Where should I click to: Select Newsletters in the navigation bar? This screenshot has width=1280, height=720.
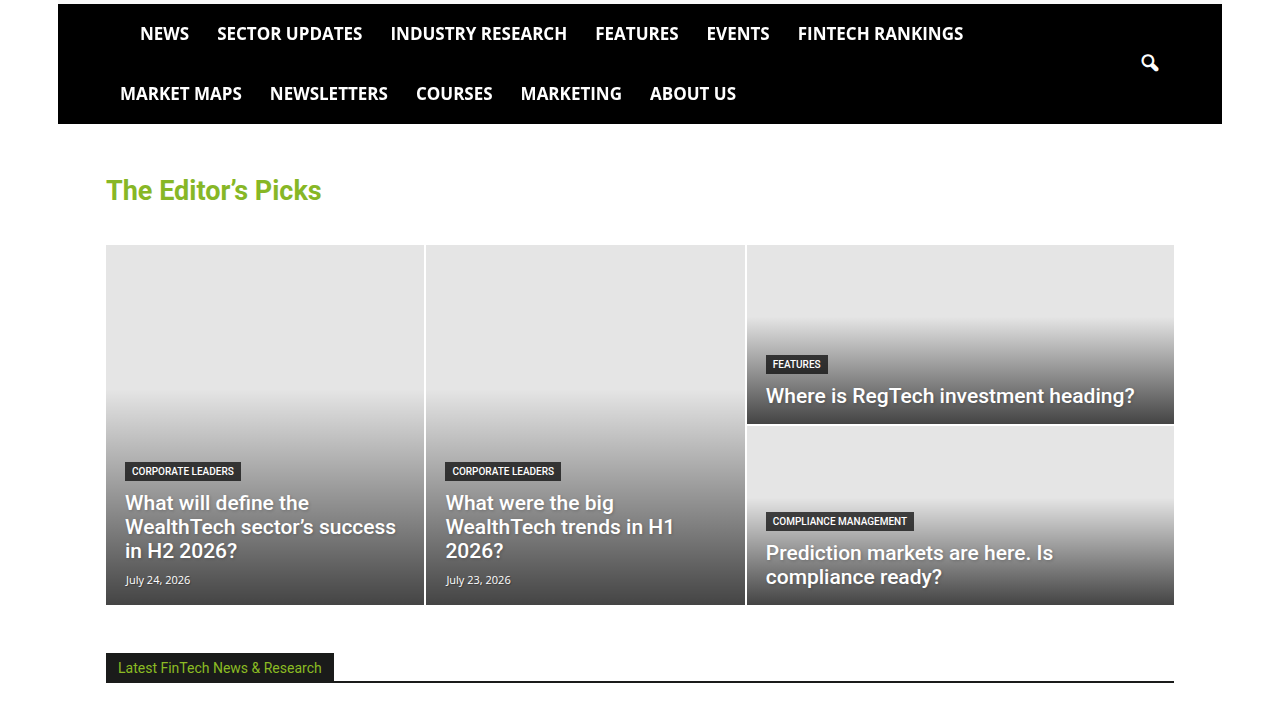[x=329, y=94]
